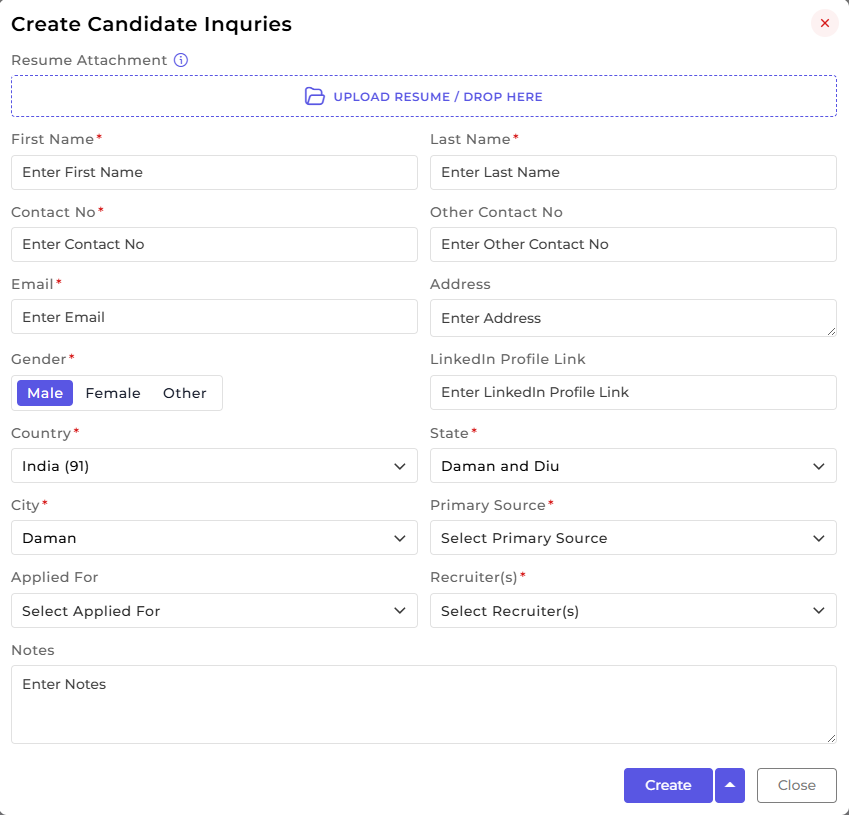This screenshot has width=849, height=815.
Task: Focus the Enter Contact No field
Action: (214, 245)
